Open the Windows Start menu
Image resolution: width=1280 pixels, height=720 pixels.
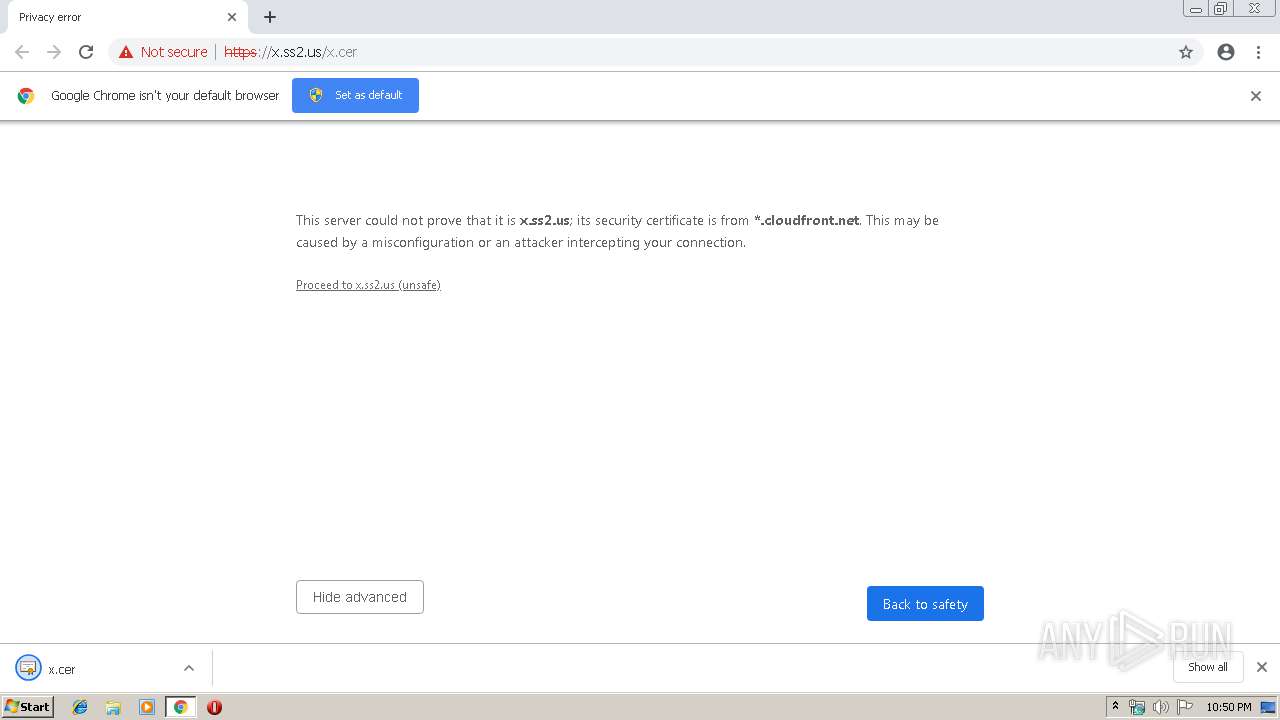pos(27,707)
